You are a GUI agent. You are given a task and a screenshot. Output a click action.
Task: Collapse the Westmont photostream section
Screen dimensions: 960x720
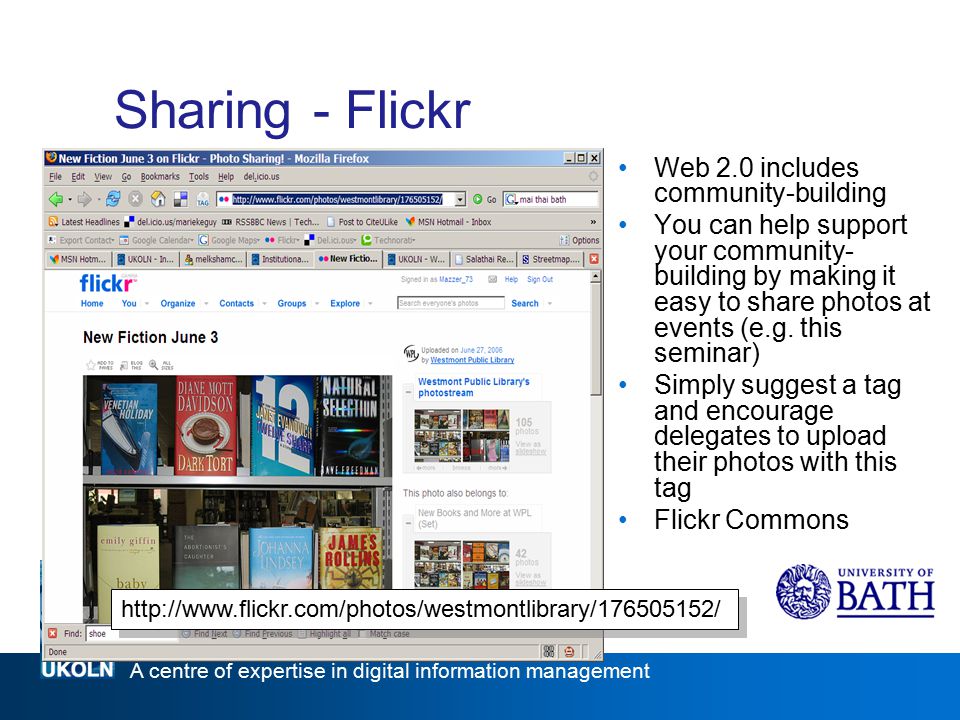point(408,391)
